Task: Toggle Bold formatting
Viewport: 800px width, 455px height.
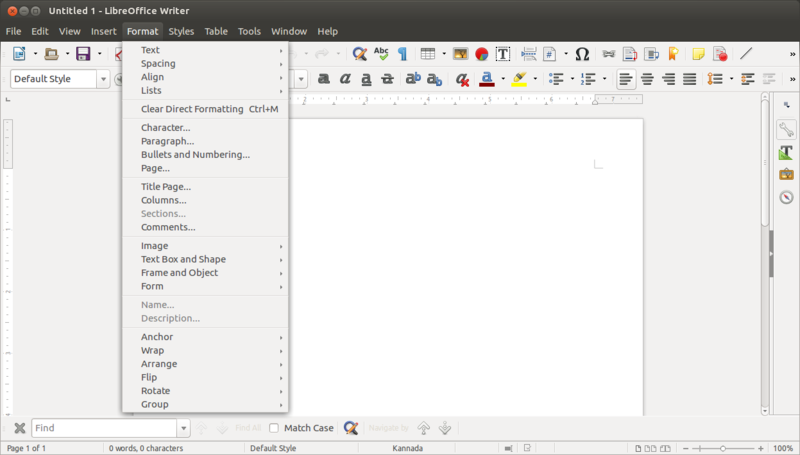Action: click(323, 79)
